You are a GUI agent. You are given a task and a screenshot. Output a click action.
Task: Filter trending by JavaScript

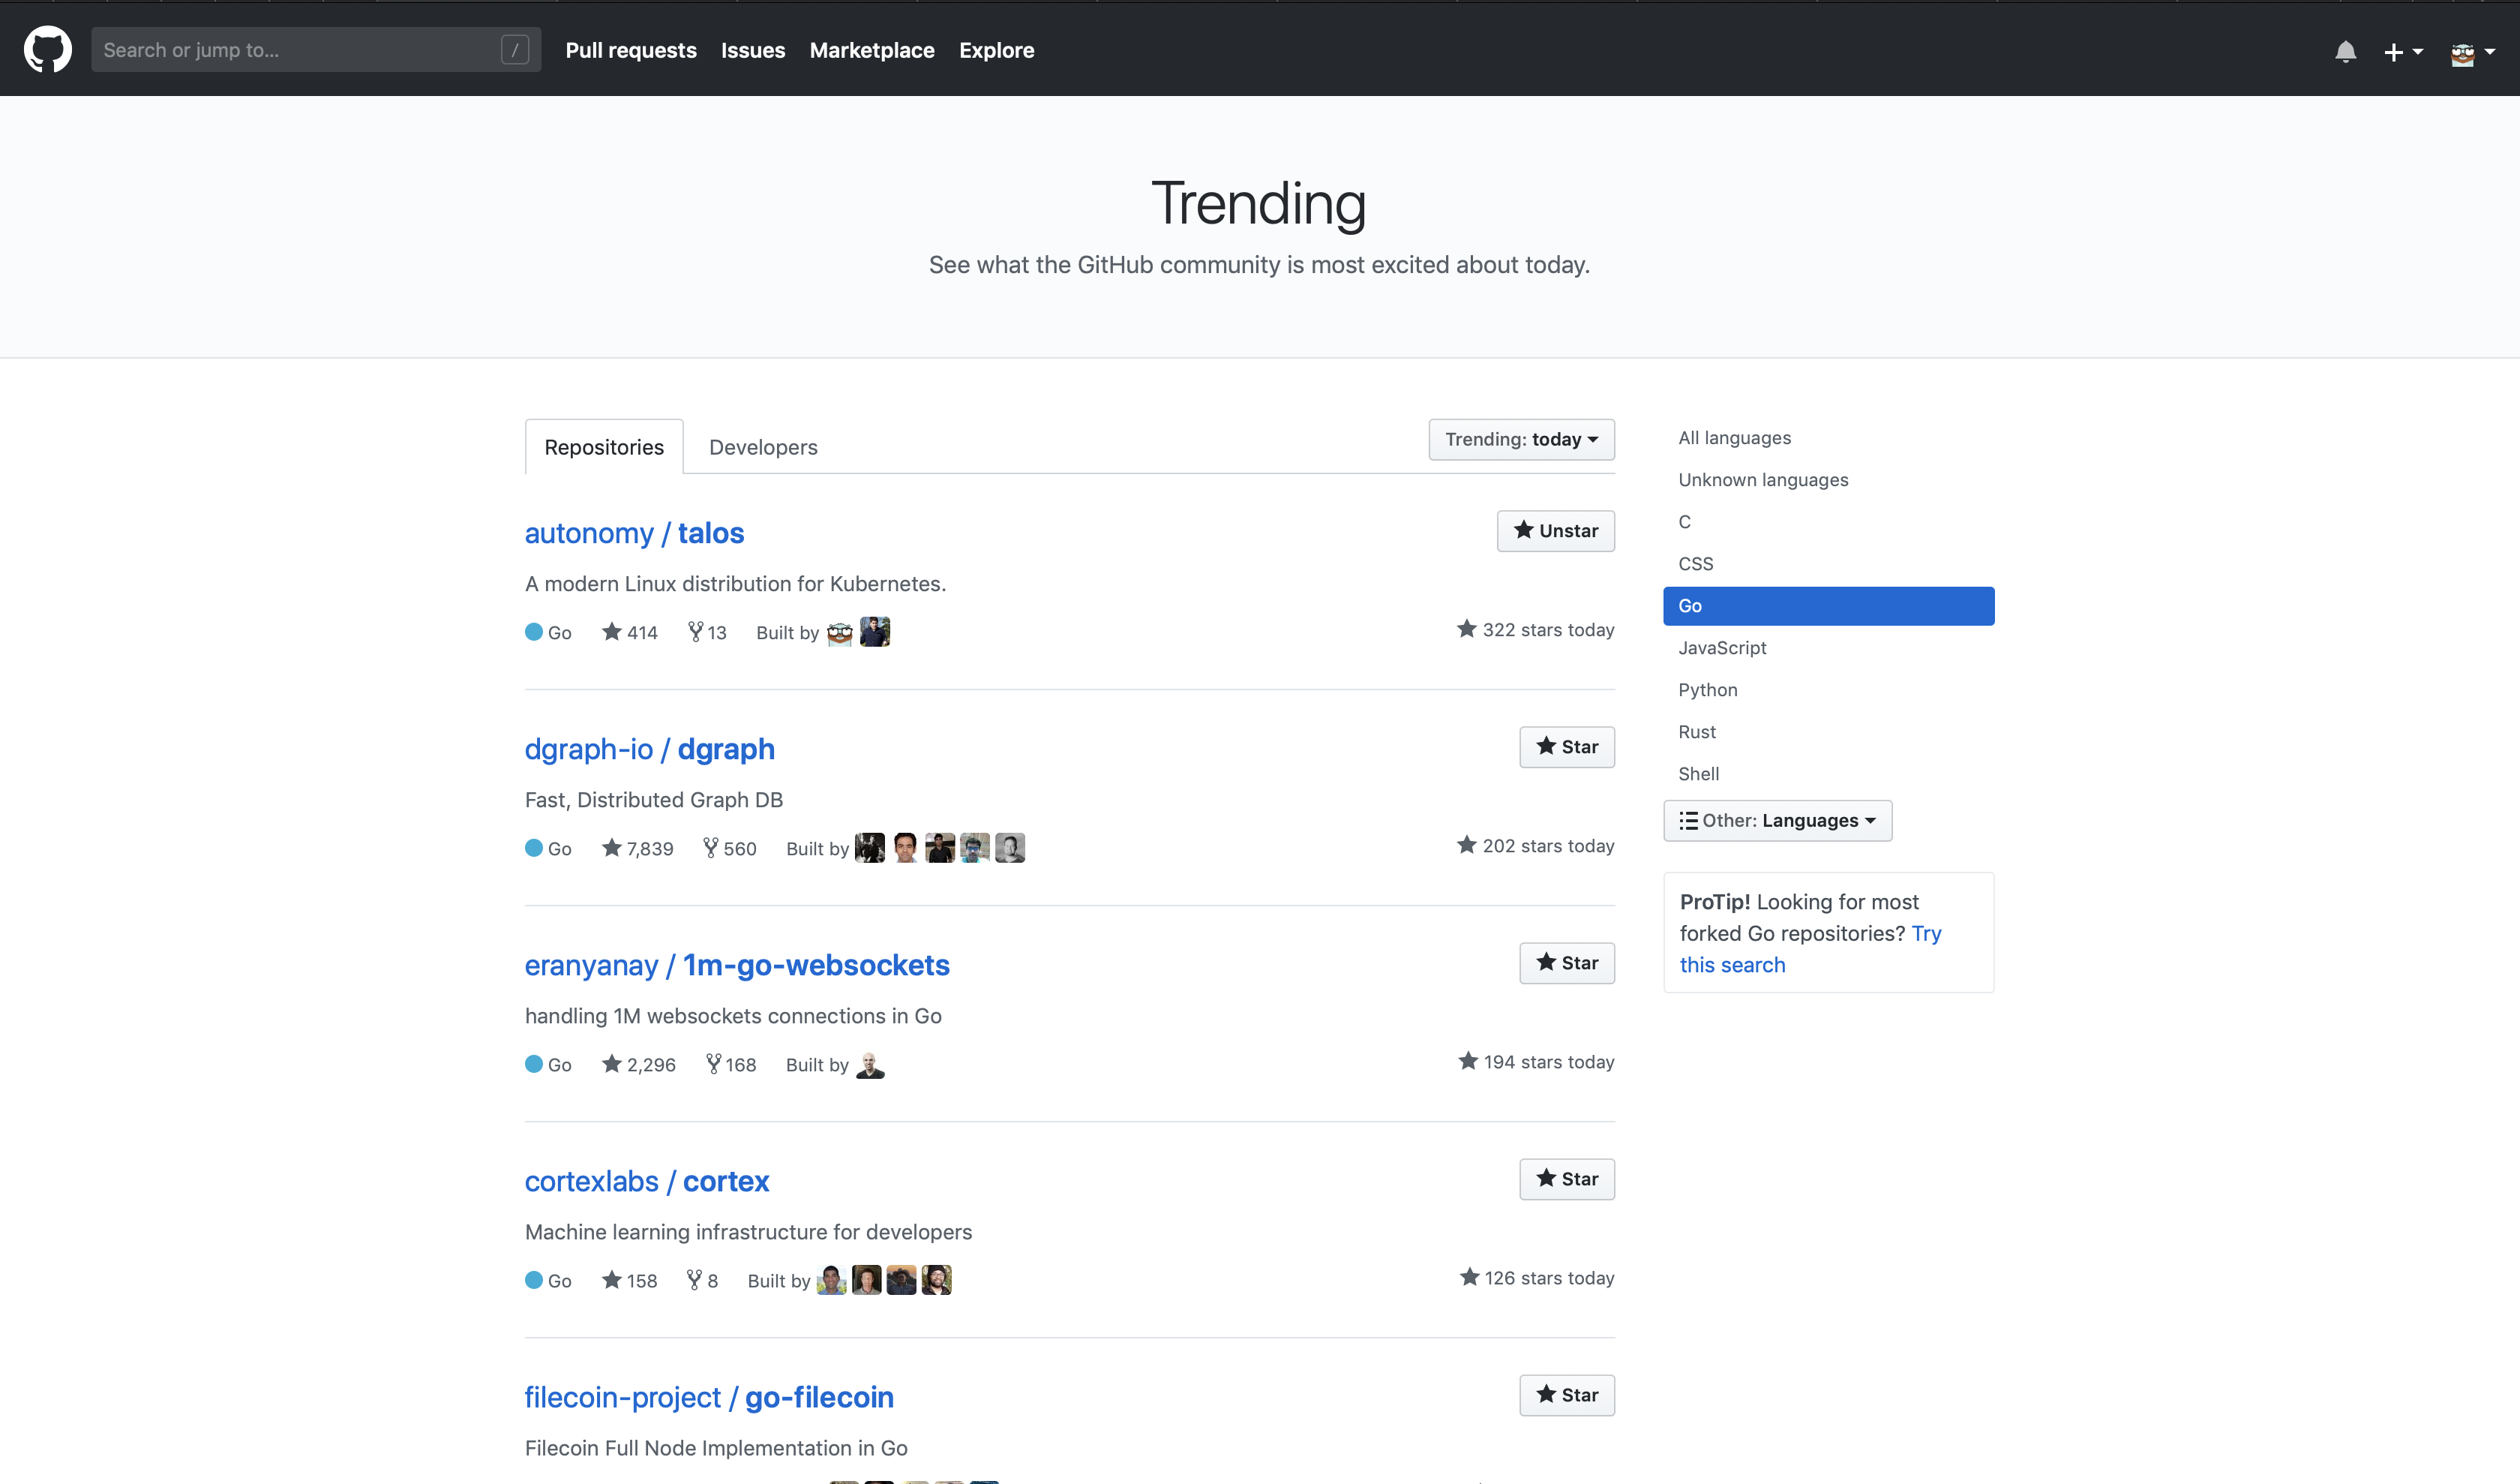click(1828, 648)
